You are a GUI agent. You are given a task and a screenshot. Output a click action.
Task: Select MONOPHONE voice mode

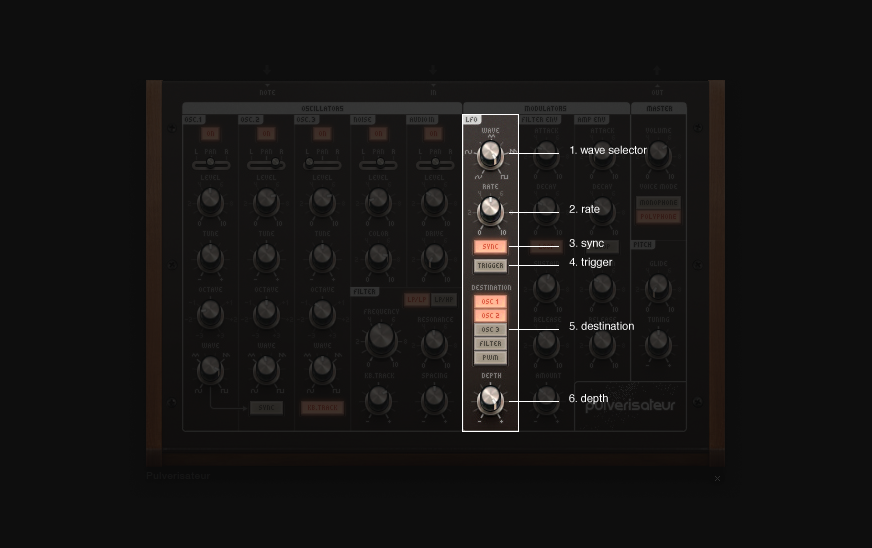658,203
